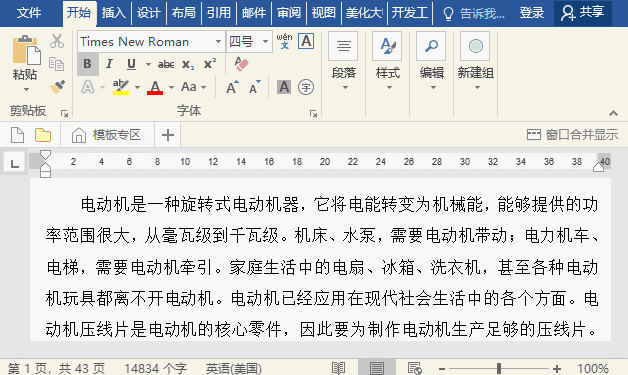Switch to Web Layout view icon

pos(415,368)
